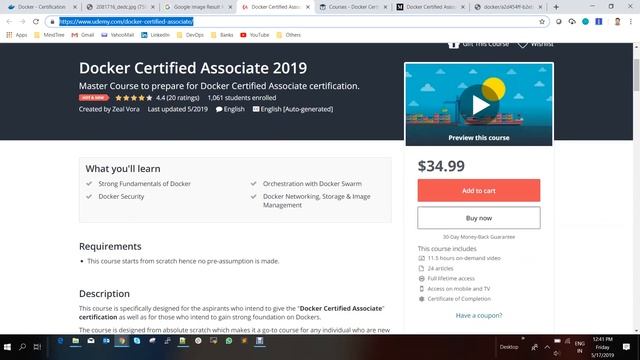Open the DevOps bookmark folder
Screen dimensions: 640x360
pyautogui.click(x=190, y=35)
